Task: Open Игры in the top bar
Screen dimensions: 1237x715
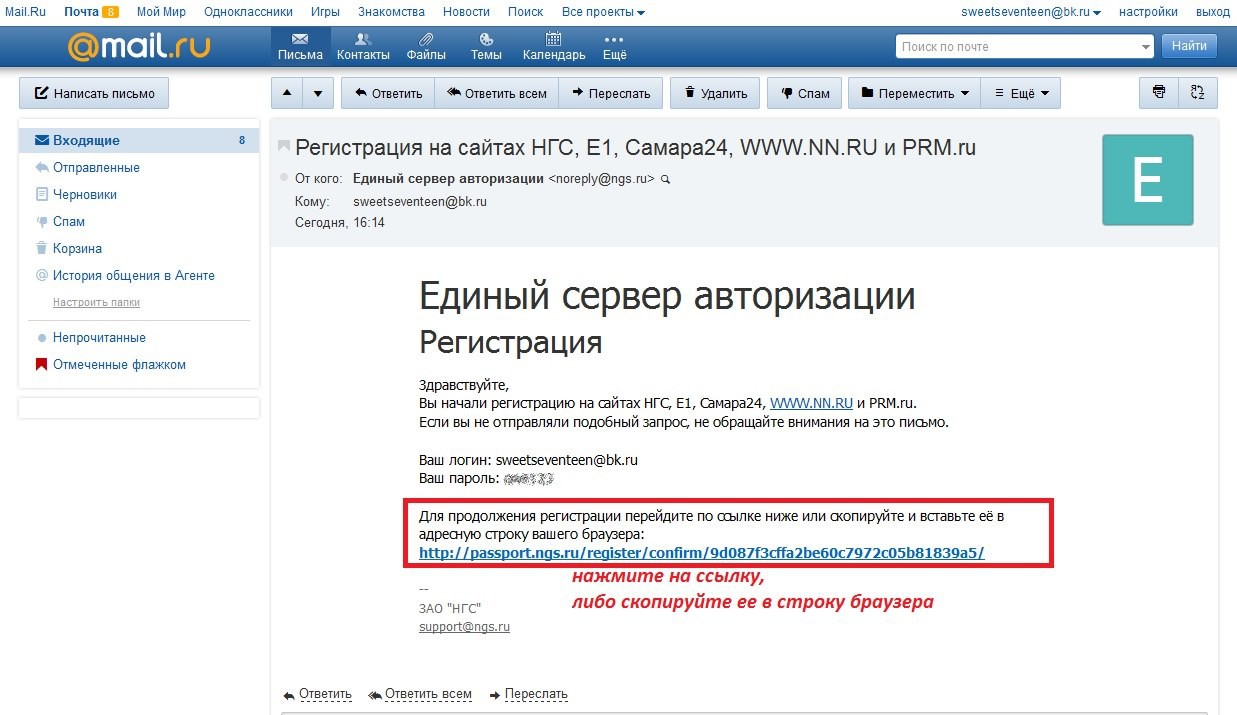Action: (325, 12)
